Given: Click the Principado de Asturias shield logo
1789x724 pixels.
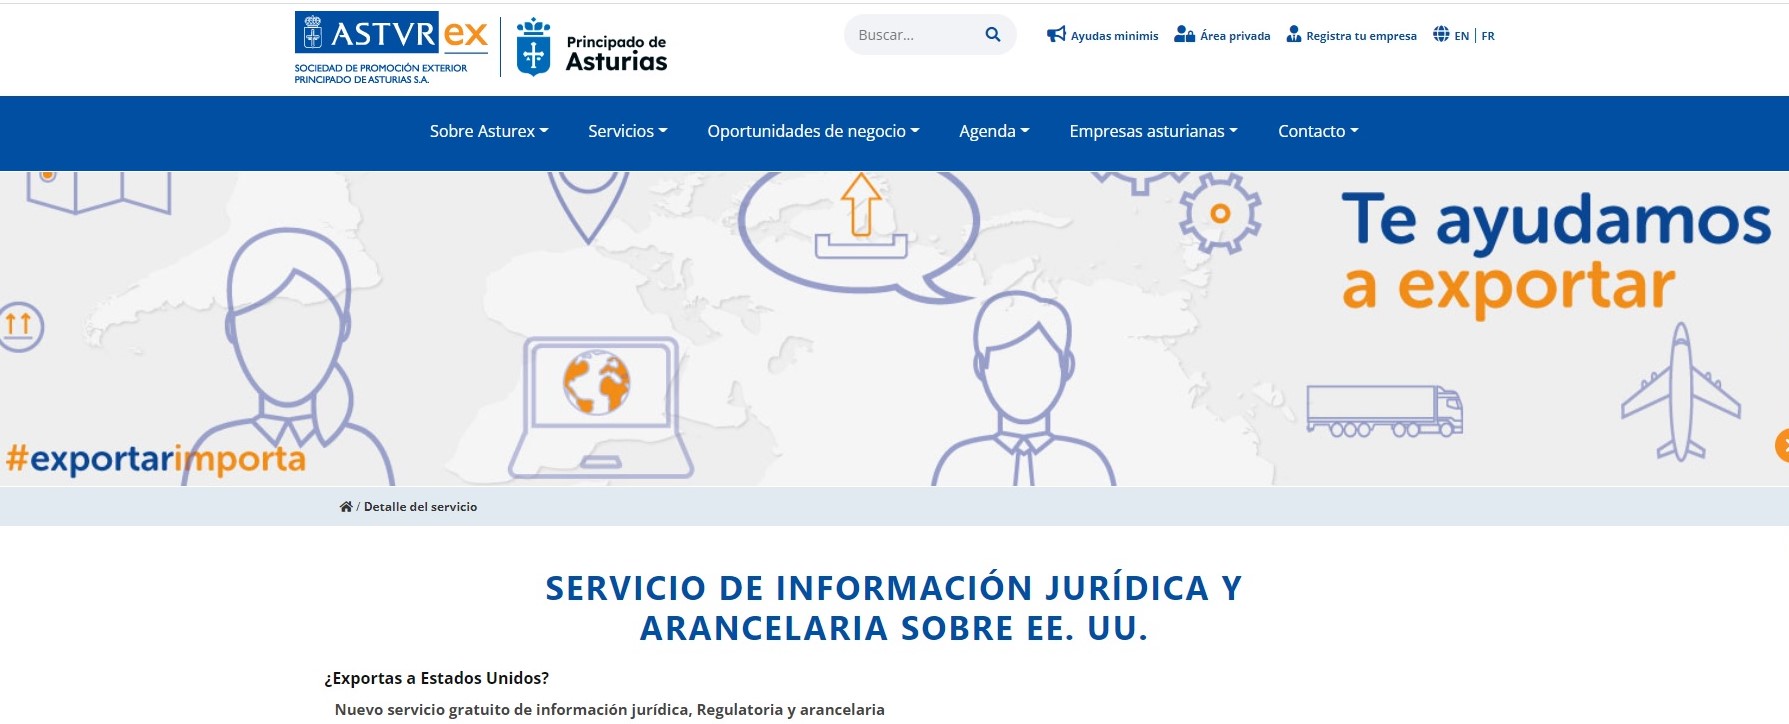Looking at the screenshot, I should pos(533,47).
